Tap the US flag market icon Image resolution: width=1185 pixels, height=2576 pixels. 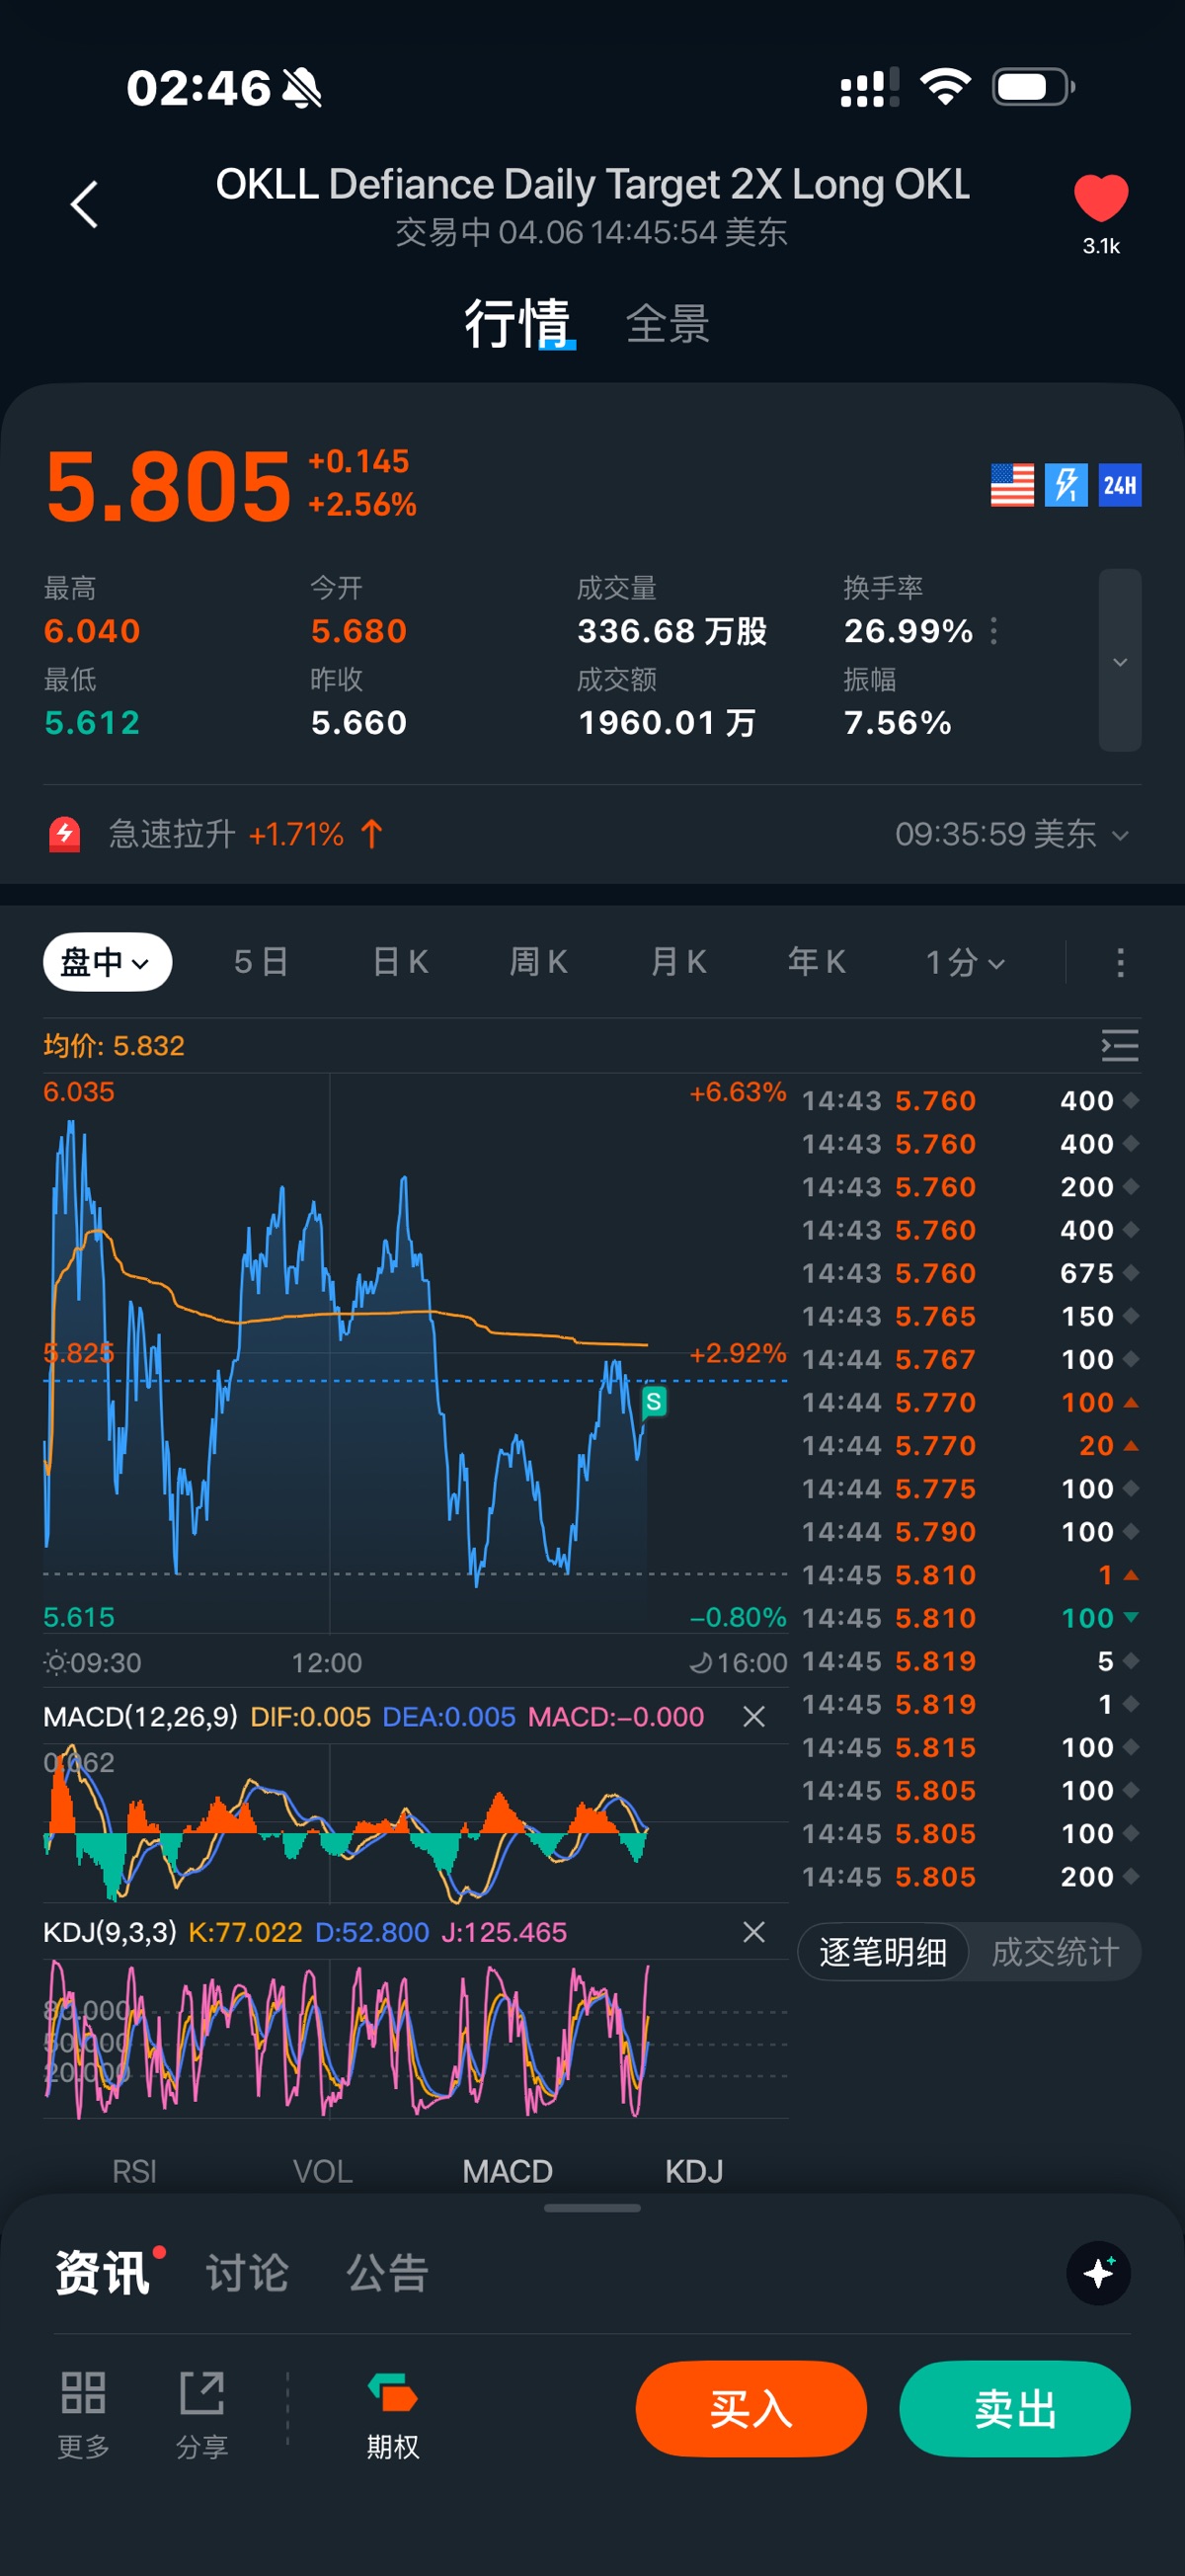pyautogui.click(x=1011, y=485)
